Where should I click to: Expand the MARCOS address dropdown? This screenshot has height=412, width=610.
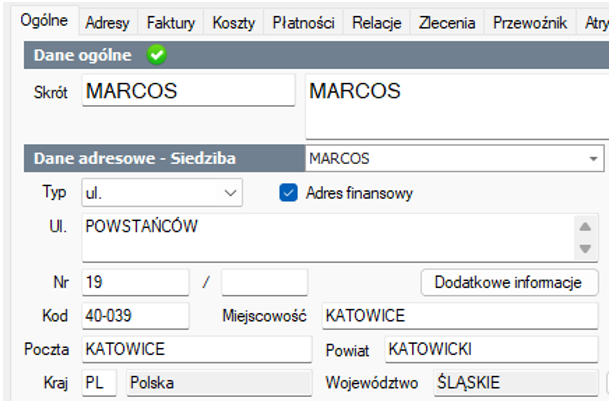click(x=594, y=159)
